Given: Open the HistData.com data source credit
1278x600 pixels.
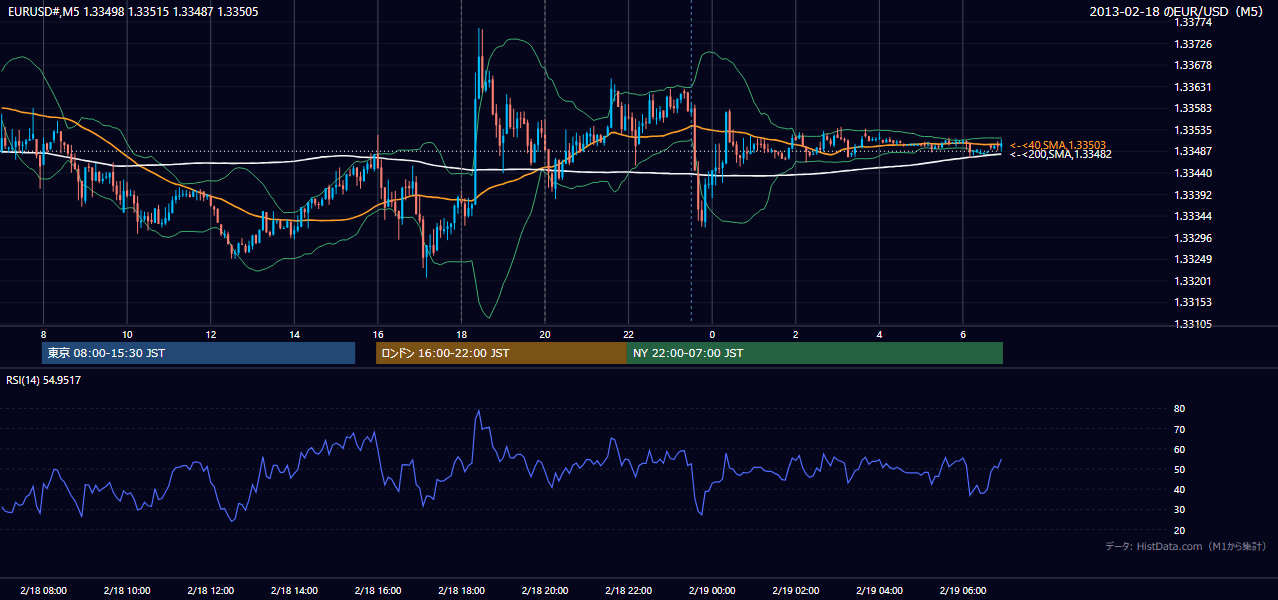Looking at the screenshot, I should tap(1186, 546).
